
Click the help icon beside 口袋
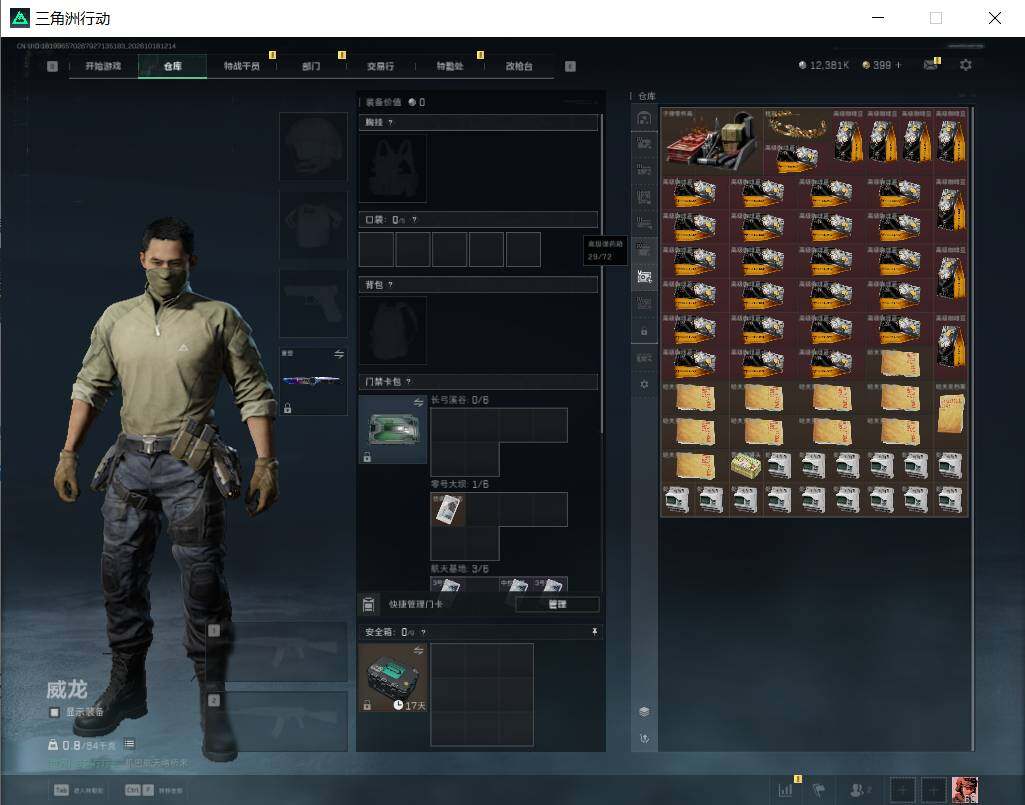coord(414,220)
